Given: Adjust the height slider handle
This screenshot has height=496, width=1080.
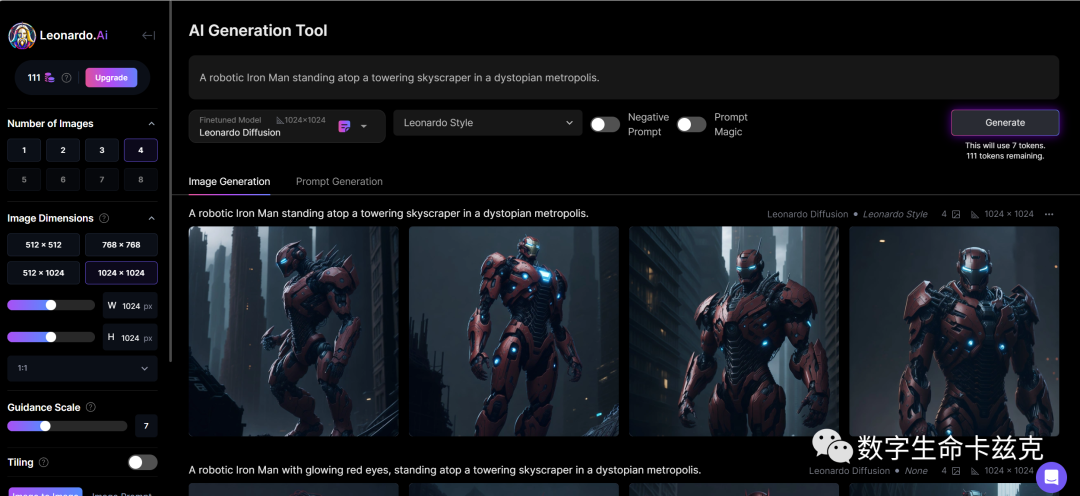Looking at the screenshot, I should tap(50, 337).
